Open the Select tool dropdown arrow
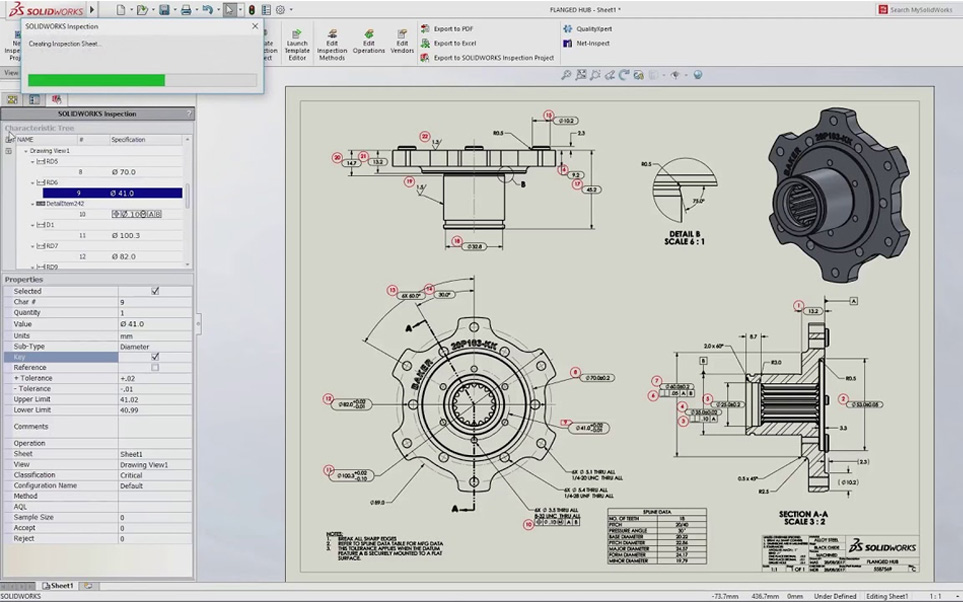This screenshot has width=963, height=602. tap(240, 10)
